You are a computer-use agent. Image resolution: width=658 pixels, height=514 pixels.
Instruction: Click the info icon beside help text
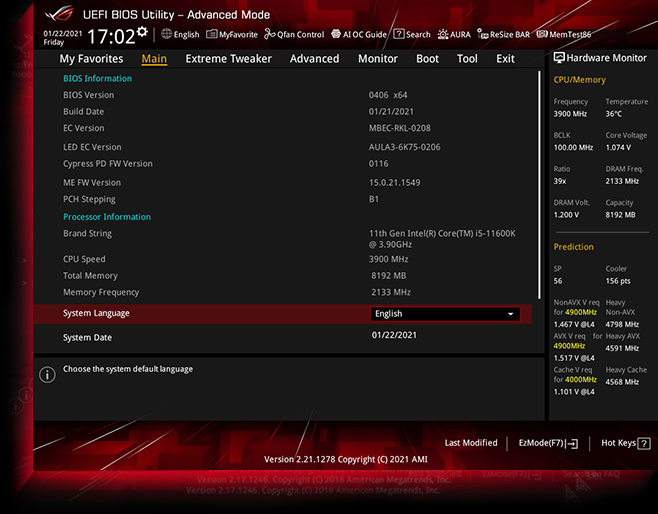coord(47,374)
